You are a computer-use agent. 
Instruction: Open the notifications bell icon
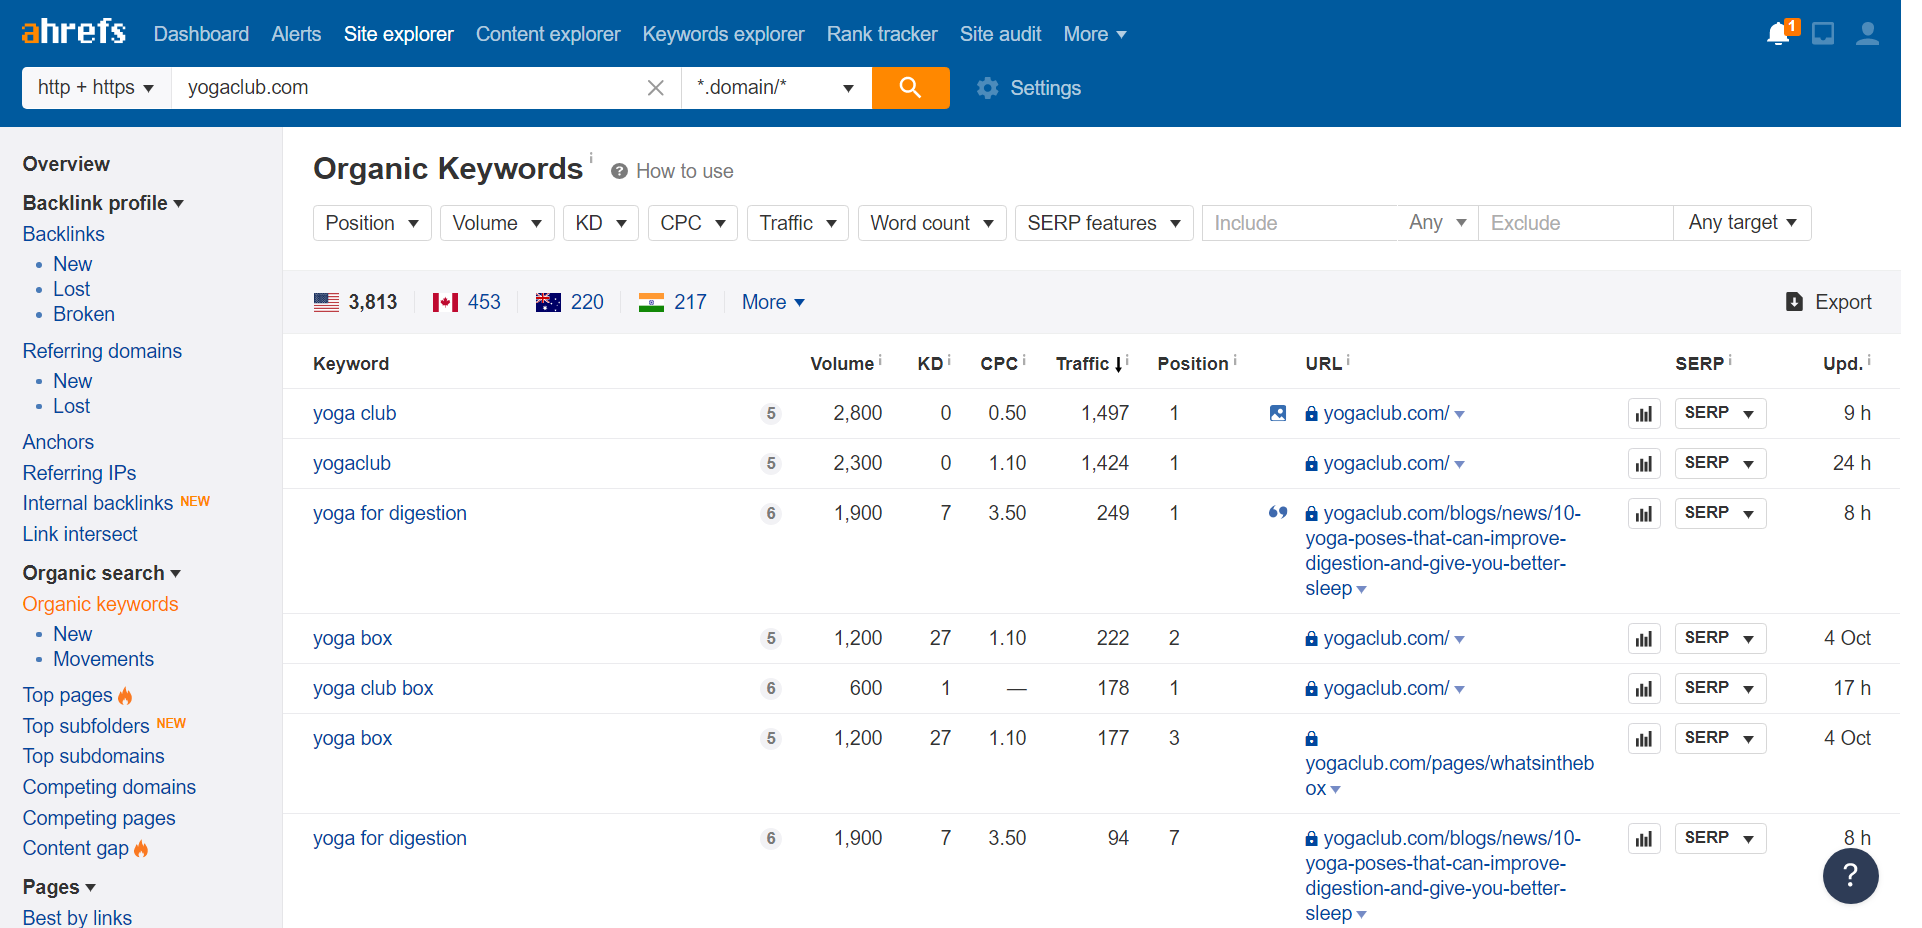point(1780,33)
